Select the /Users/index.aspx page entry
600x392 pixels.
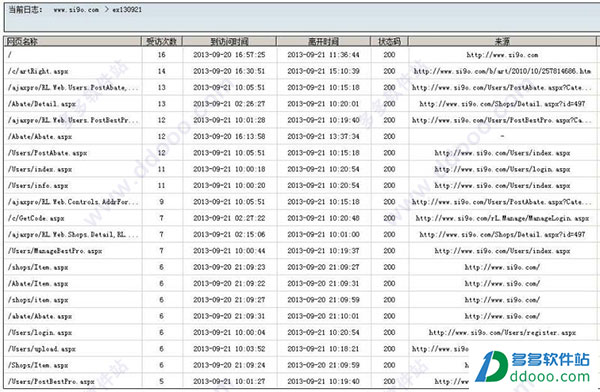click(40, 169)
